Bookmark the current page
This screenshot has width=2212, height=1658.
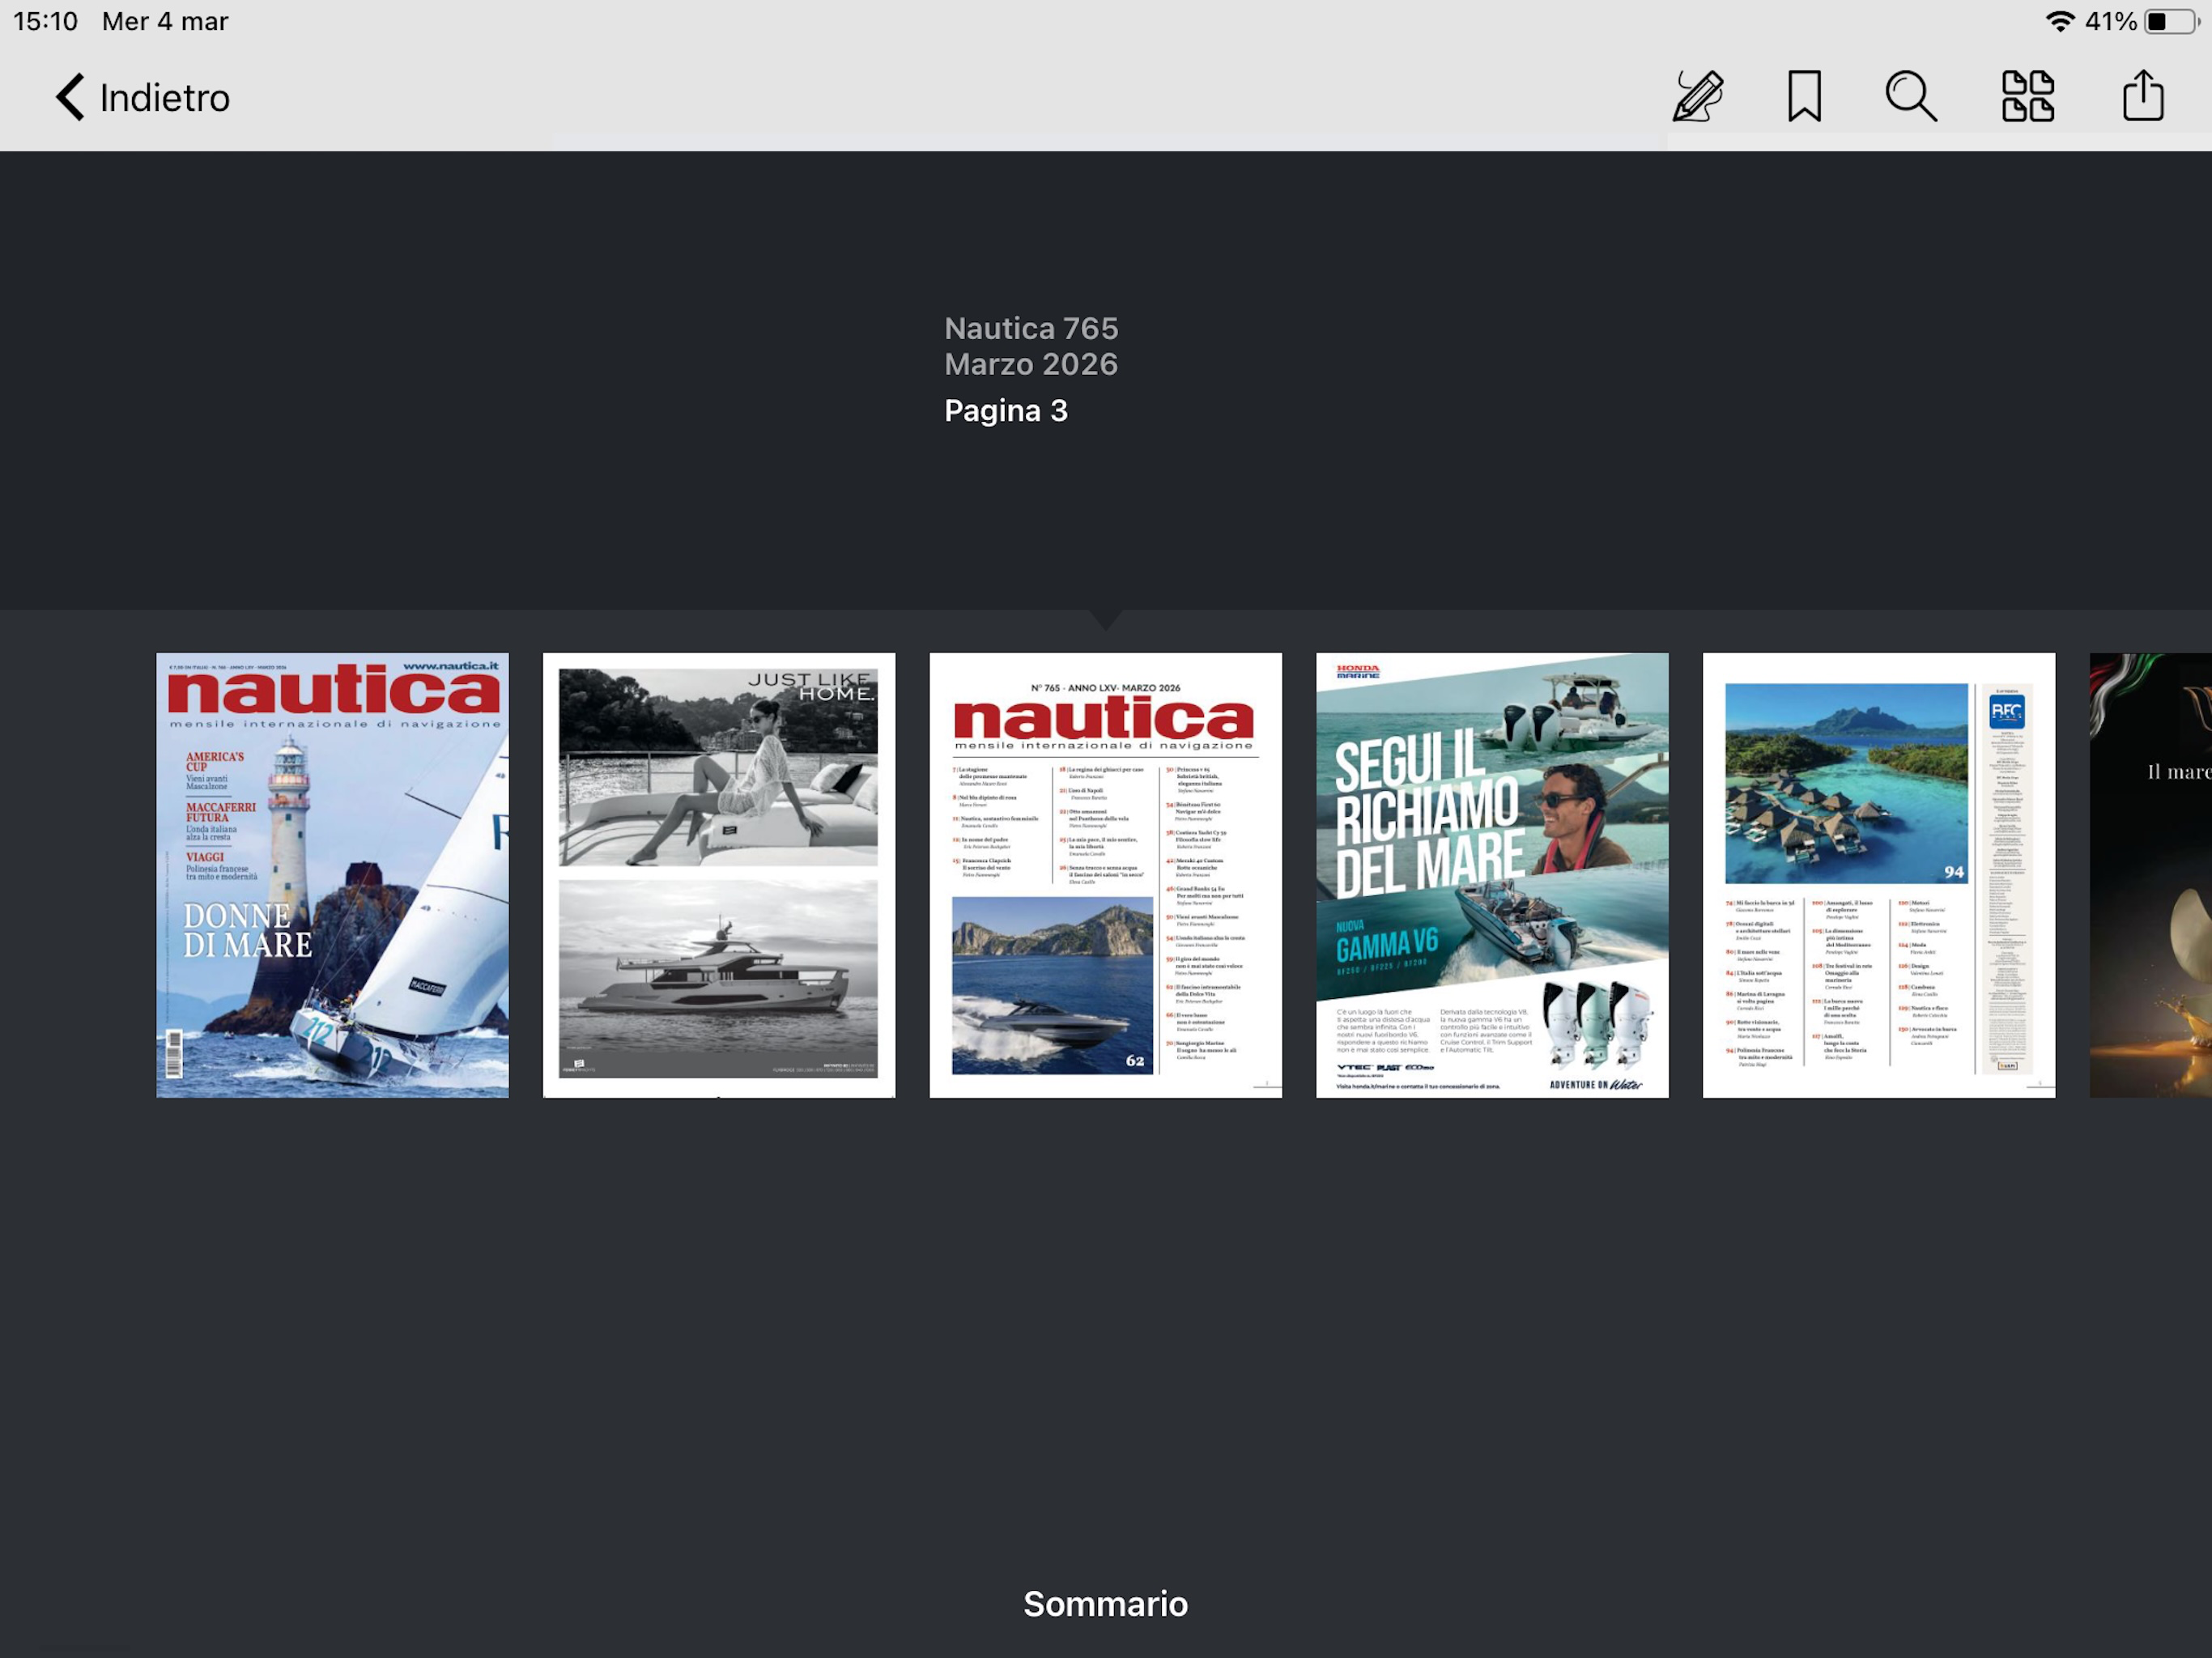pos(1804,96)
